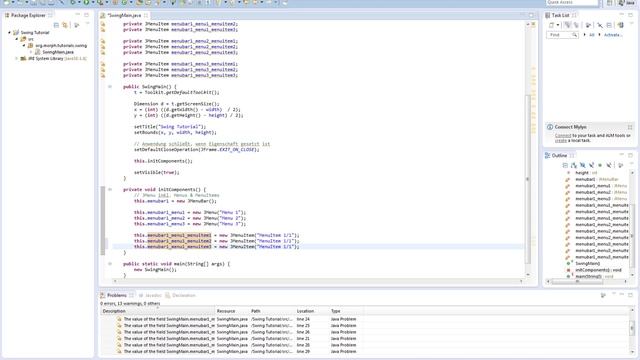Click the New Task icon in Task List
The height and width of the screenshot is (360, 640).
(551, 25)
